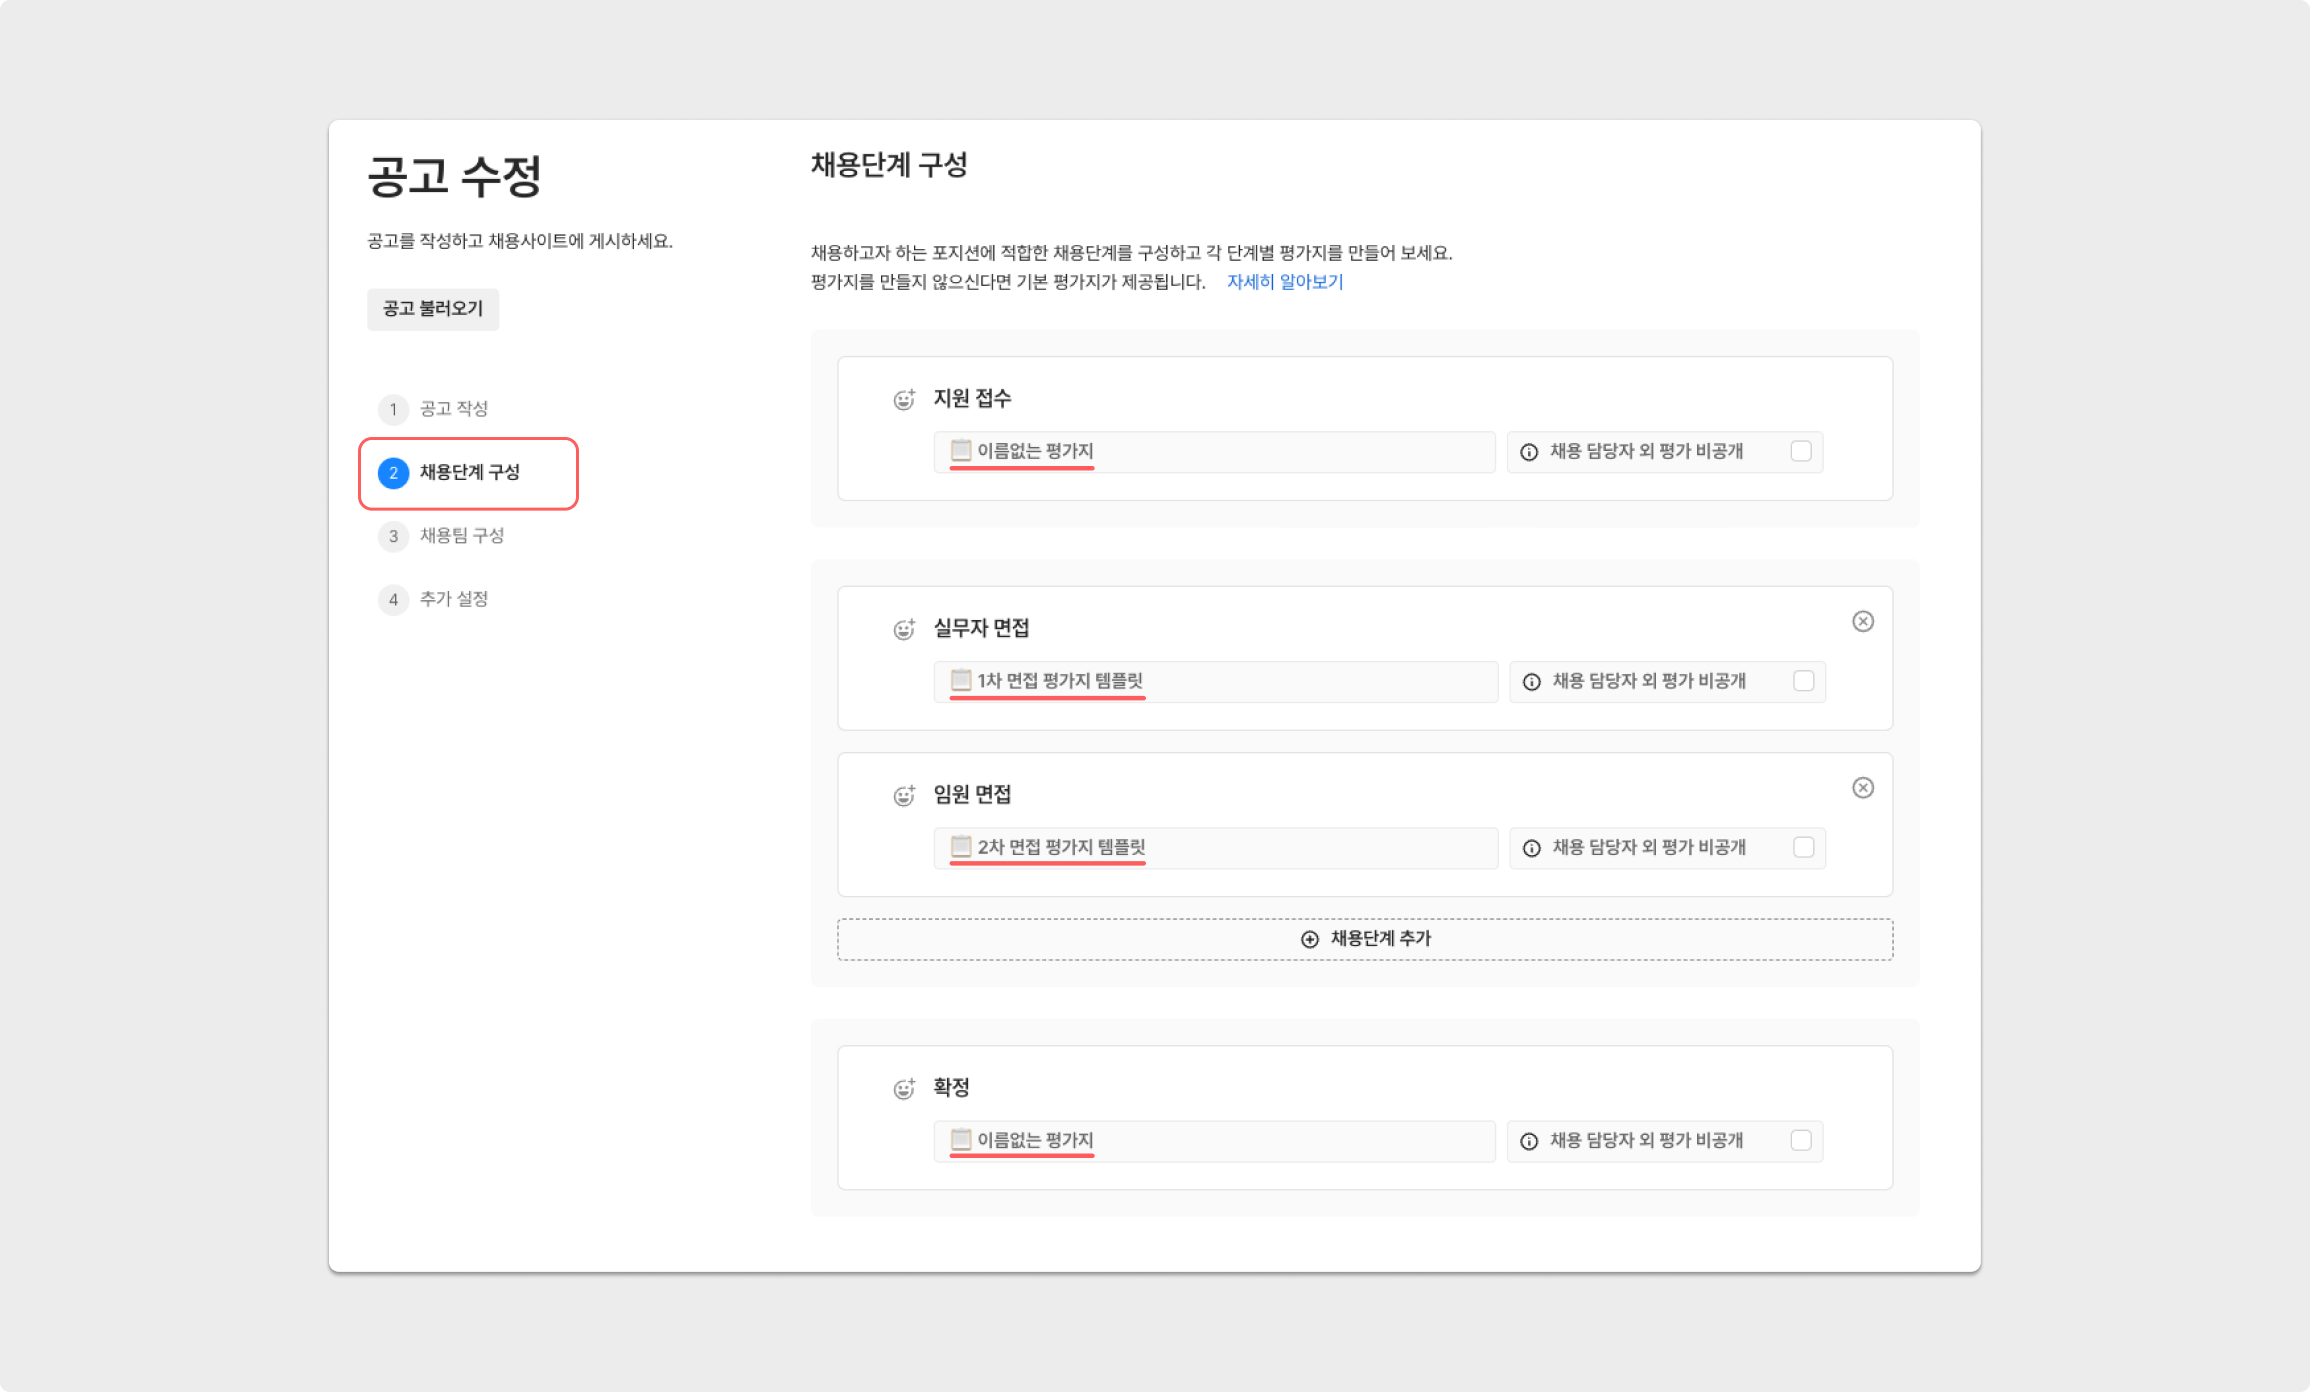2310x1392 pixels.
Task: Click emoji icon beside 임원 면접 stage
Action: [904, 796]
